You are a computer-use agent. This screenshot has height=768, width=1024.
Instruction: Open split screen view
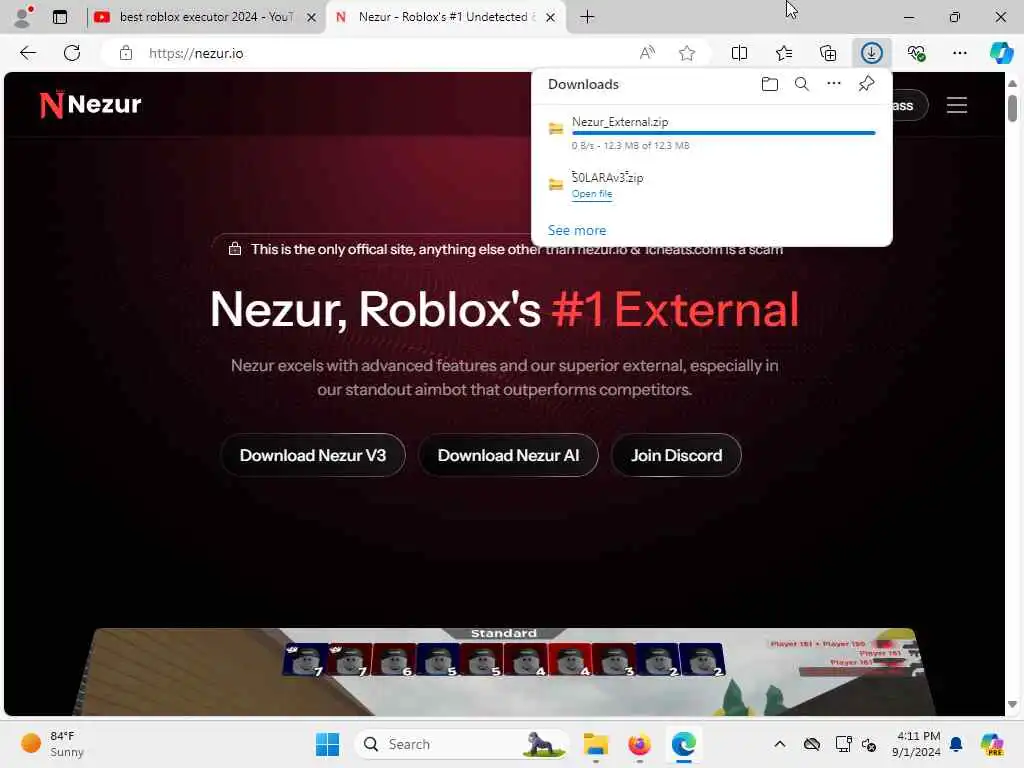(739, 53)
